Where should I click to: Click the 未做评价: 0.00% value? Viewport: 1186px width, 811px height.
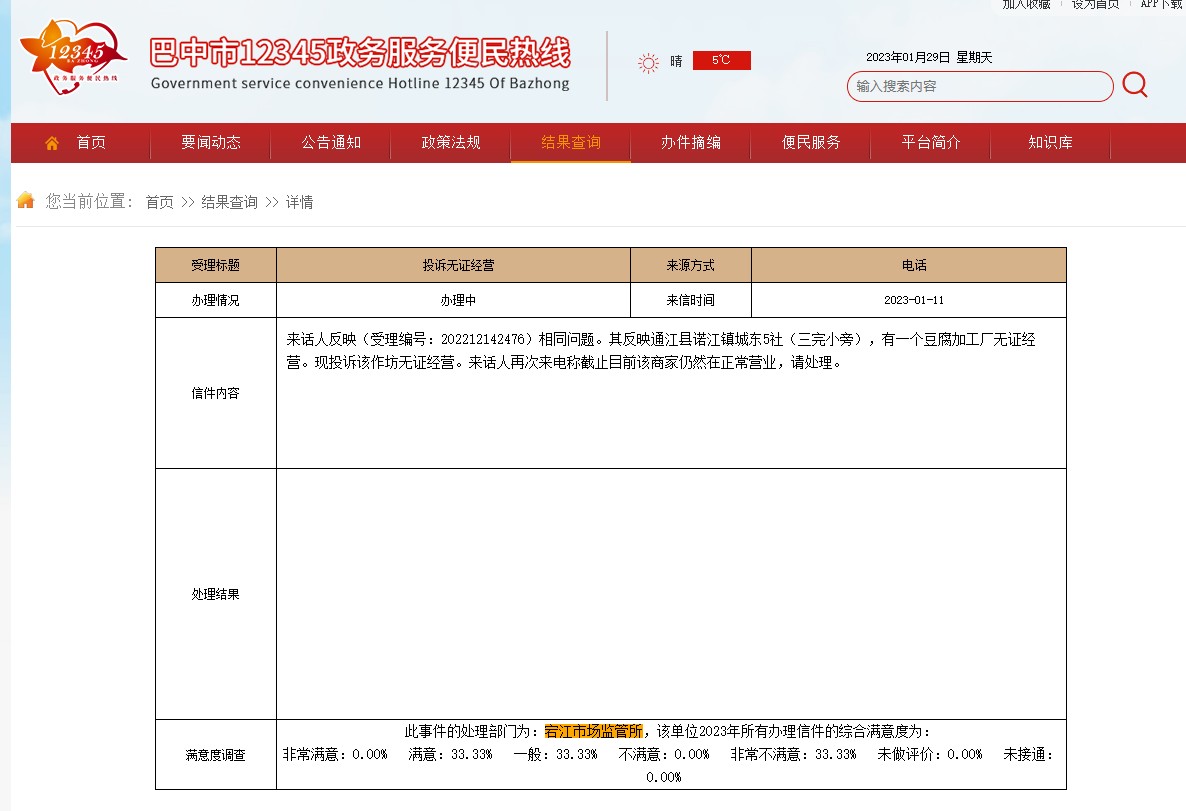(930, 755)
